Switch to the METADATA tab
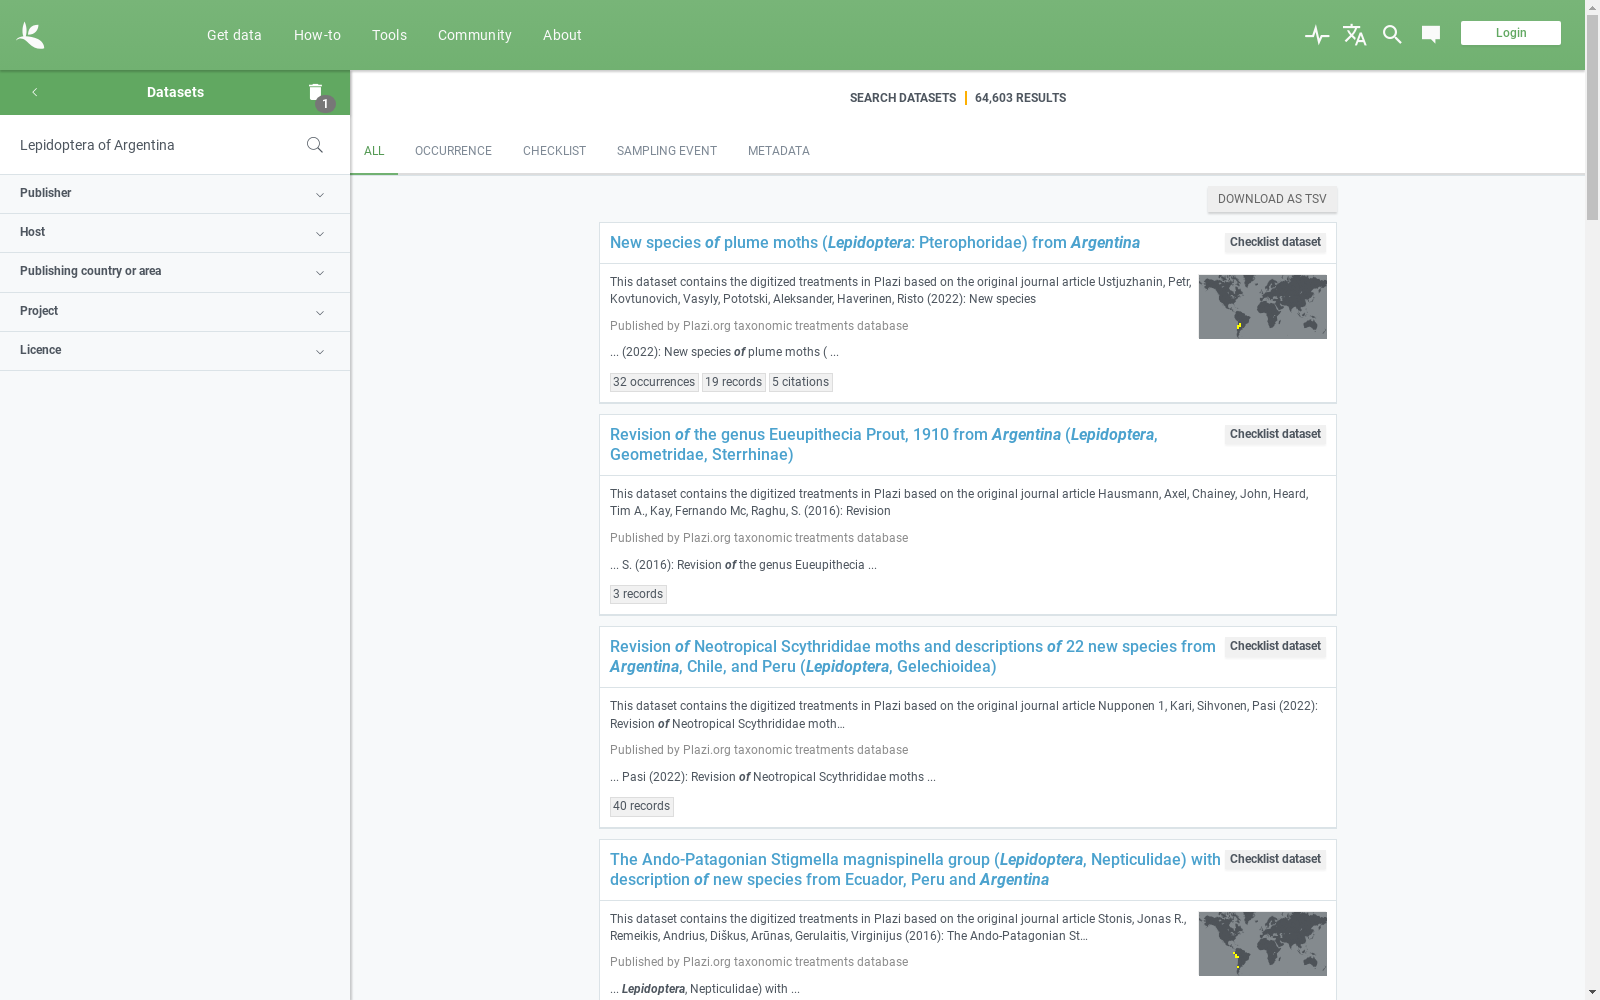The height and width of the screenshot is (1000, 1600). tap(779, 151)
